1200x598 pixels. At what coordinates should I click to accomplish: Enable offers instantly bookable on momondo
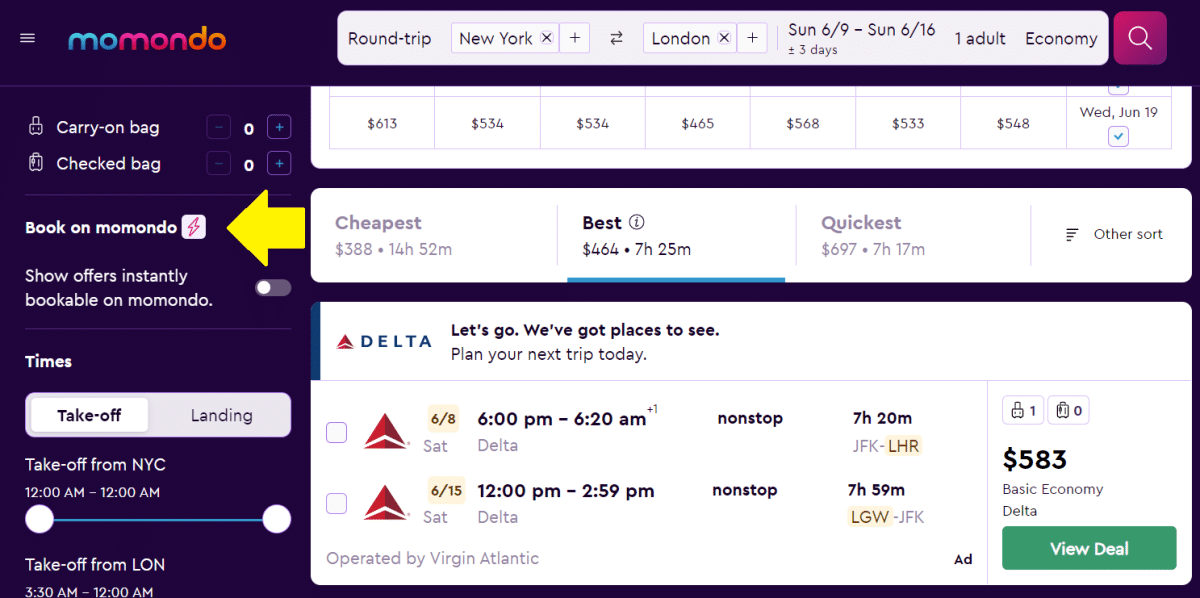click(271, 287)
